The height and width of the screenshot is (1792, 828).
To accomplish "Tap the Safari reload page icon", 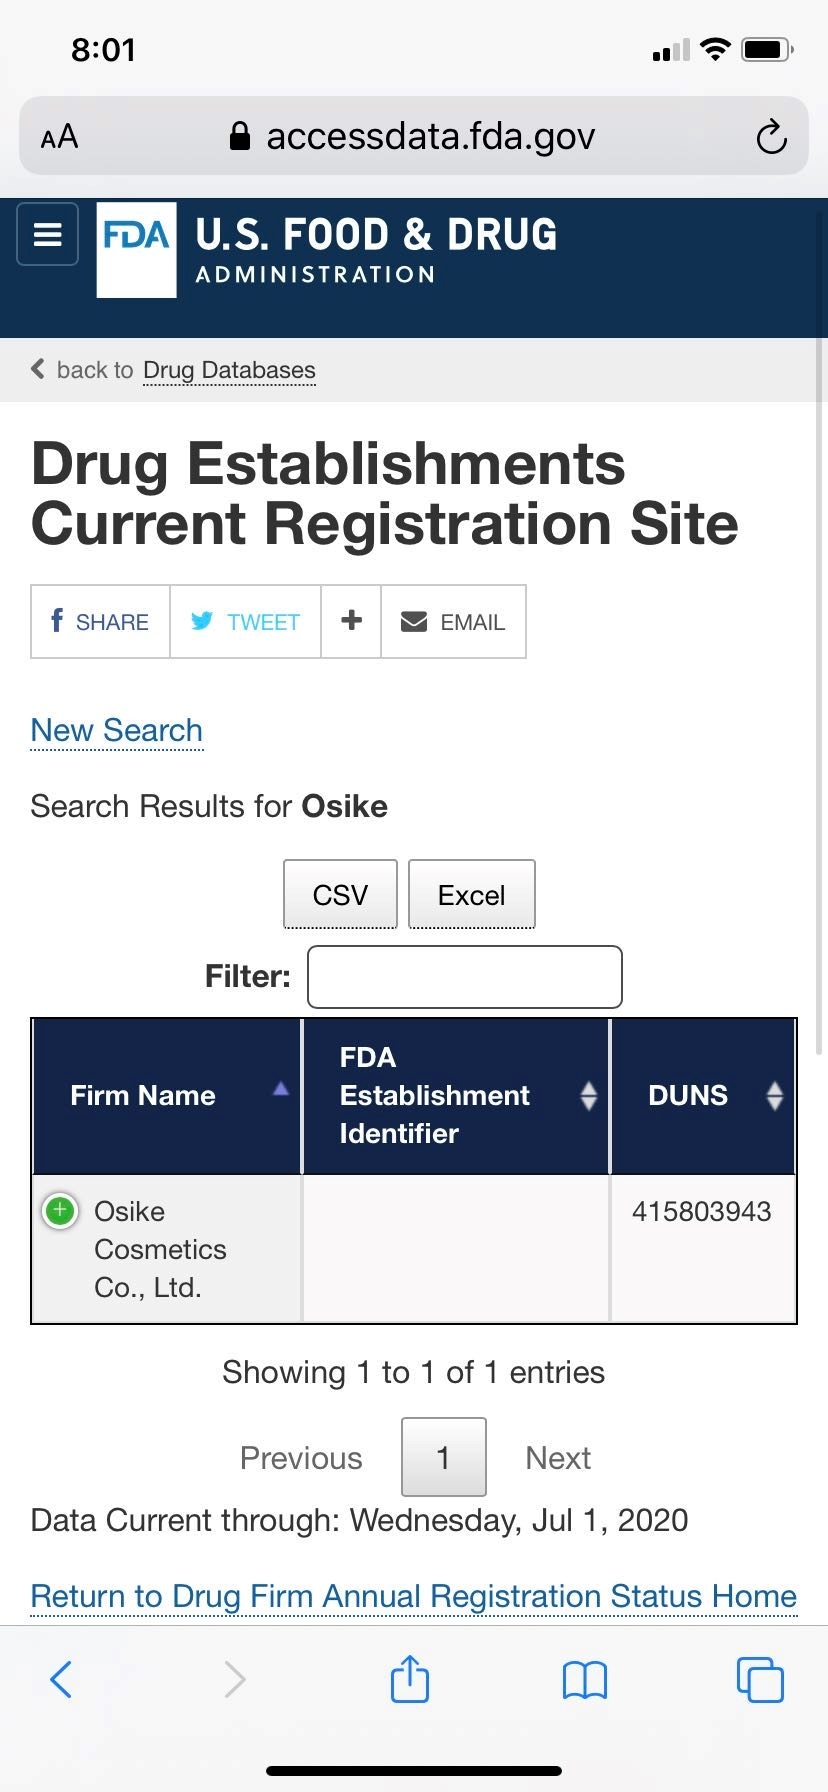I will coord(771,137).
